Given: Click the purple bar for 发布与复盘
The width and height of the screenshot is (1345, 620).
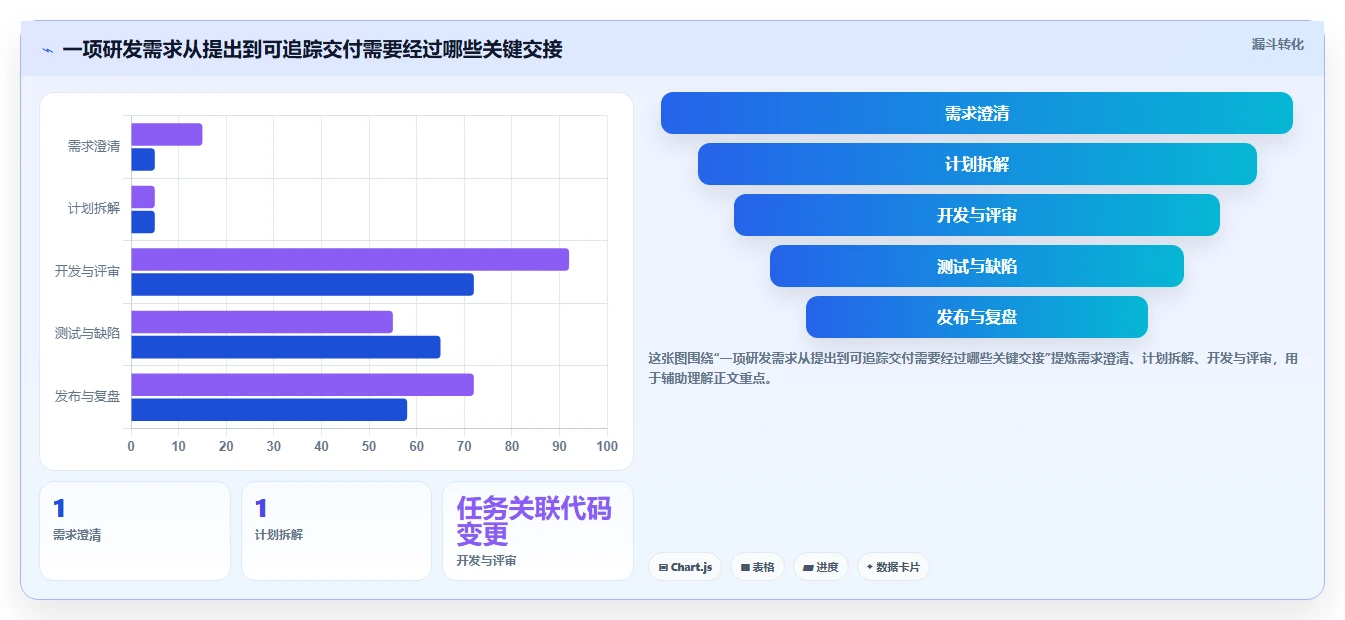Looking at the screenshot, I should [302, 384].
